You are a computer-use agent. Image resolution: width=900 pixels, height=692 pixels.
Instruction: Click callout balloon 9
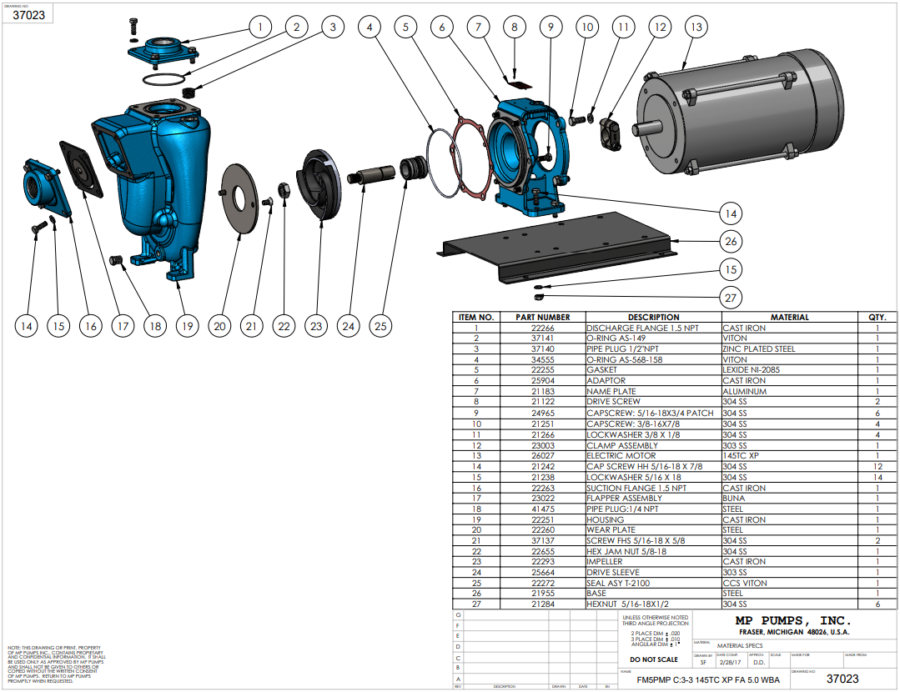(x=551, y=27)
